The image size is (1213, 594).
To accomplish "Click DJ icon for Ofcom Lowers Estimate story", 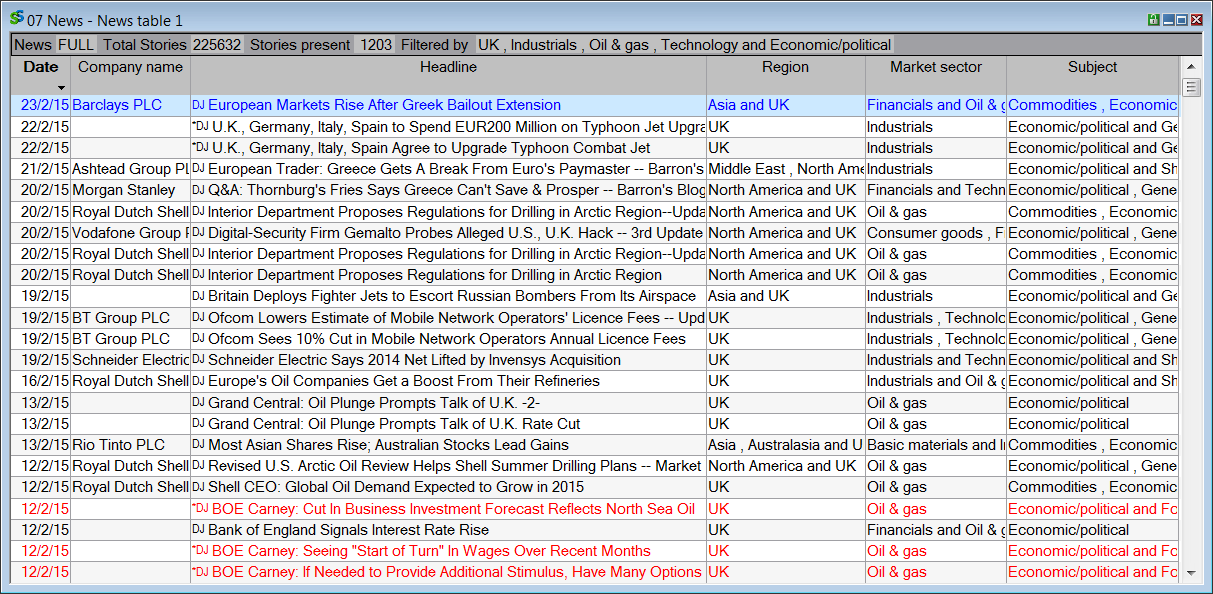I will tap(198, 317).
